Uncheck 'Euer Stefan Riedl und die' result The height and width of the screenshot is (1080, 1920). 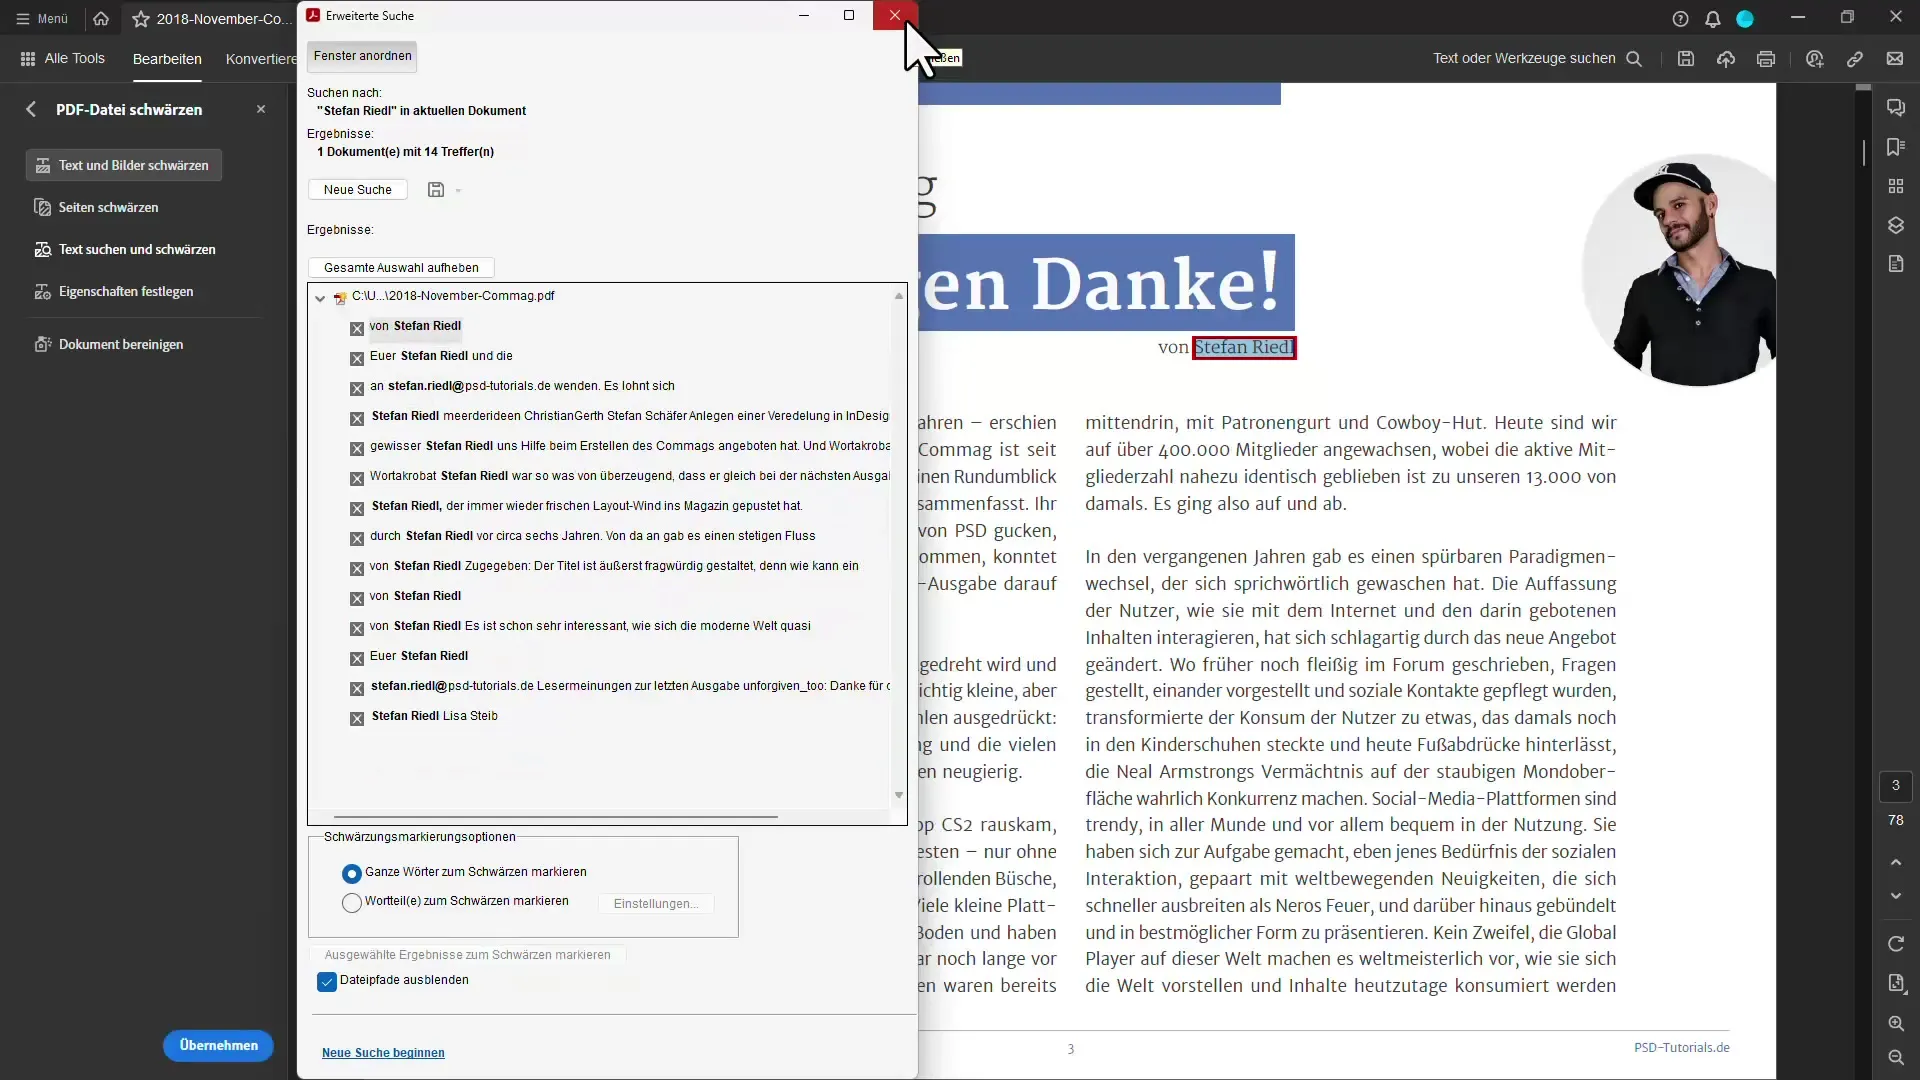pos(357,358)
